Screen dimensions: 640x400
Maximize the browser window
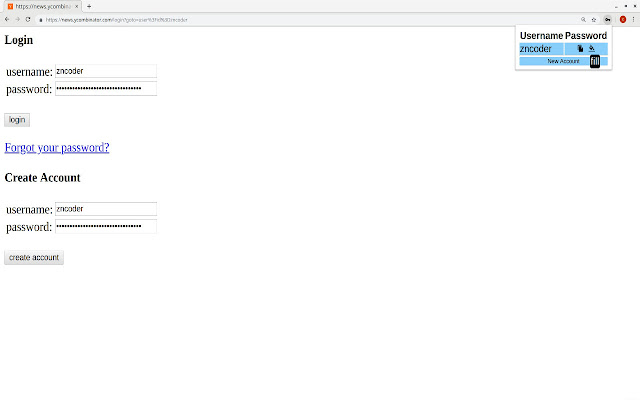[x=626, y=6]
